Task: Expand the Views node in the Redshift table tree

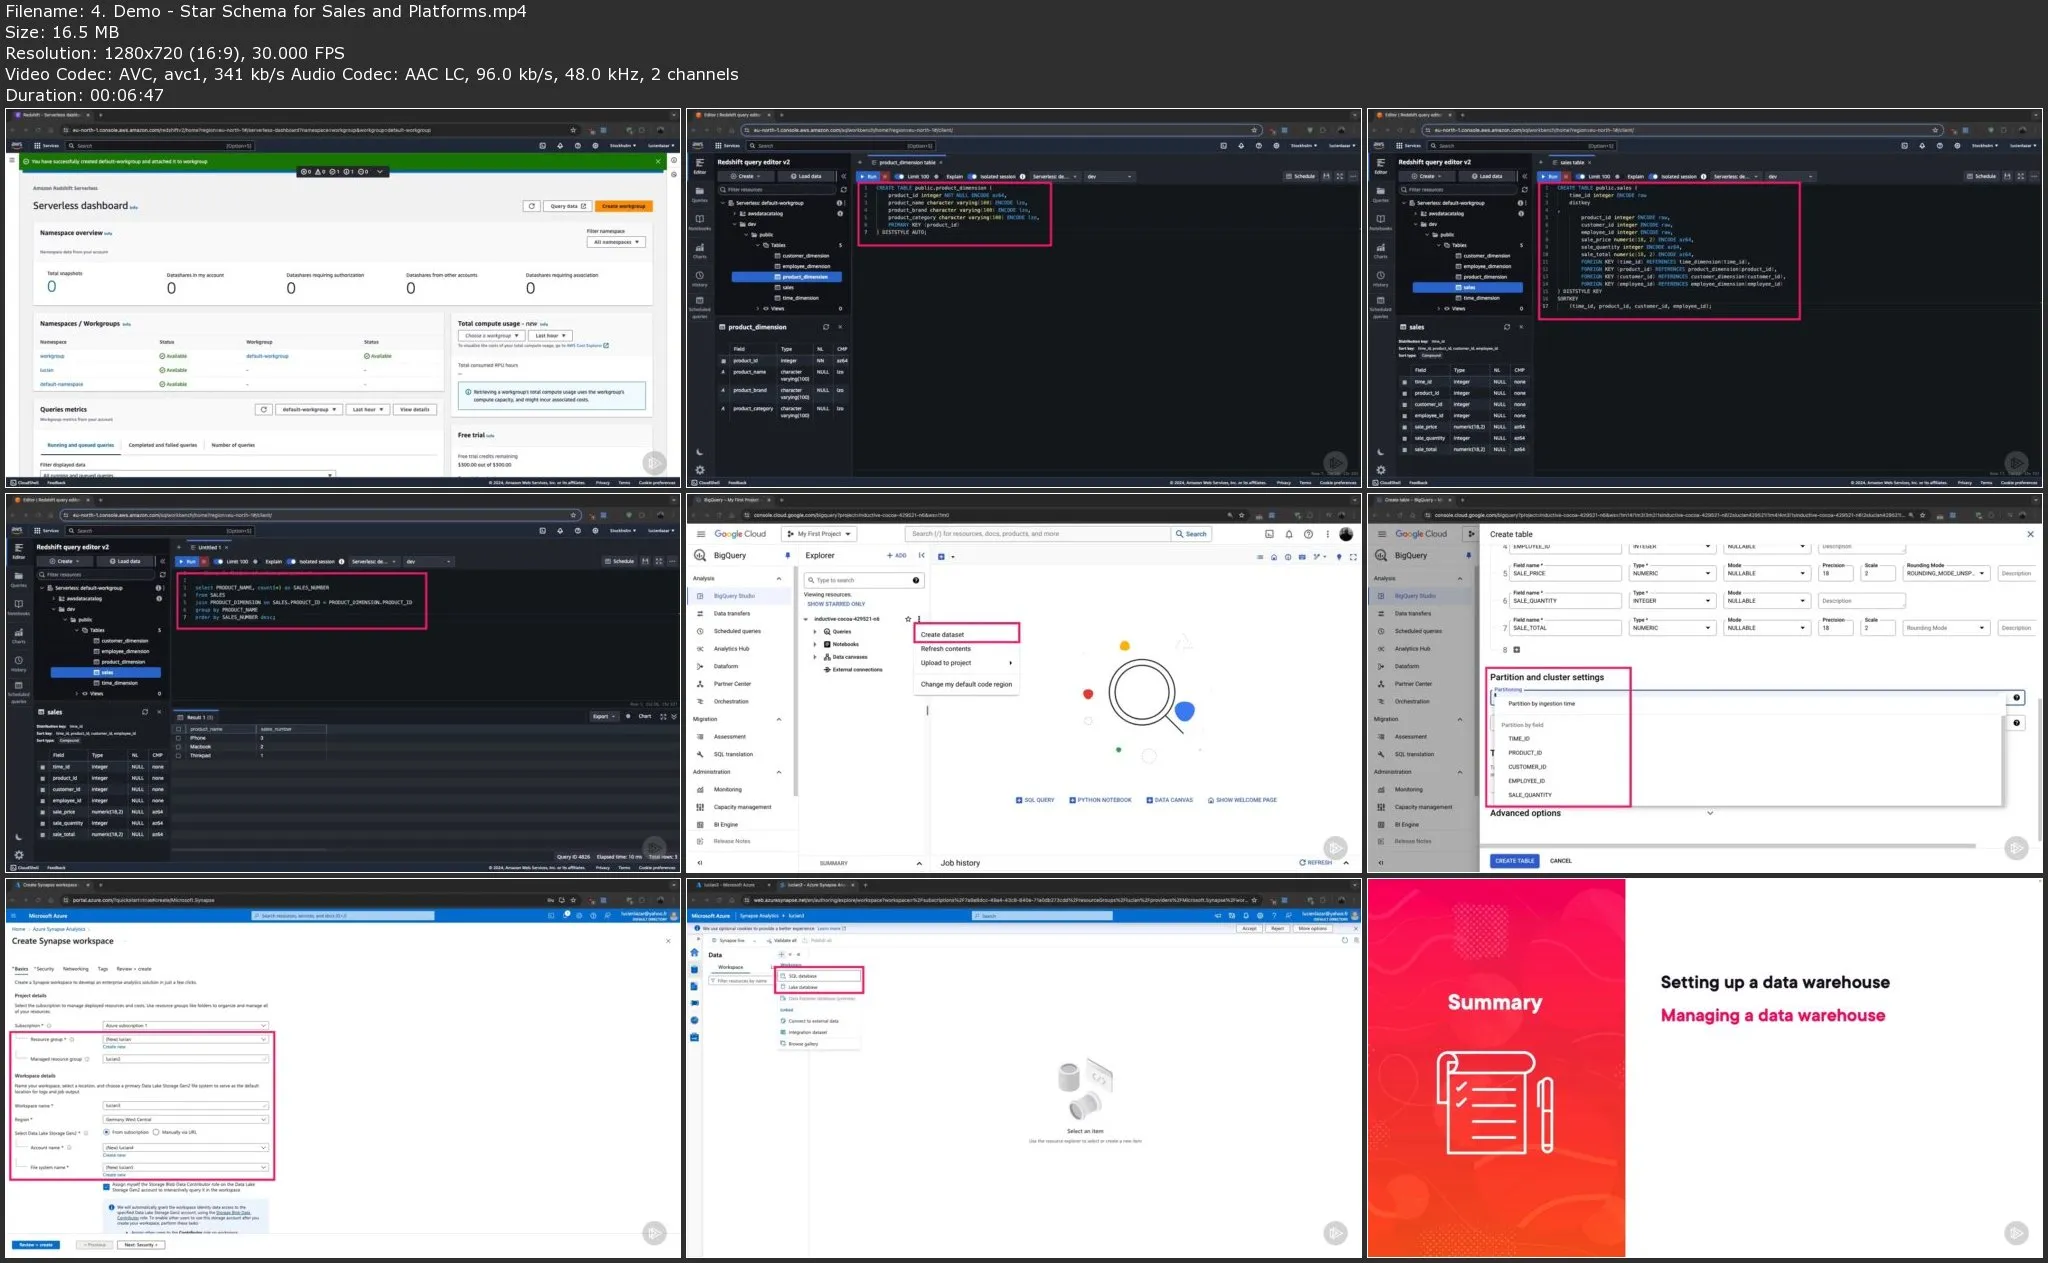Action: (758, 309)
